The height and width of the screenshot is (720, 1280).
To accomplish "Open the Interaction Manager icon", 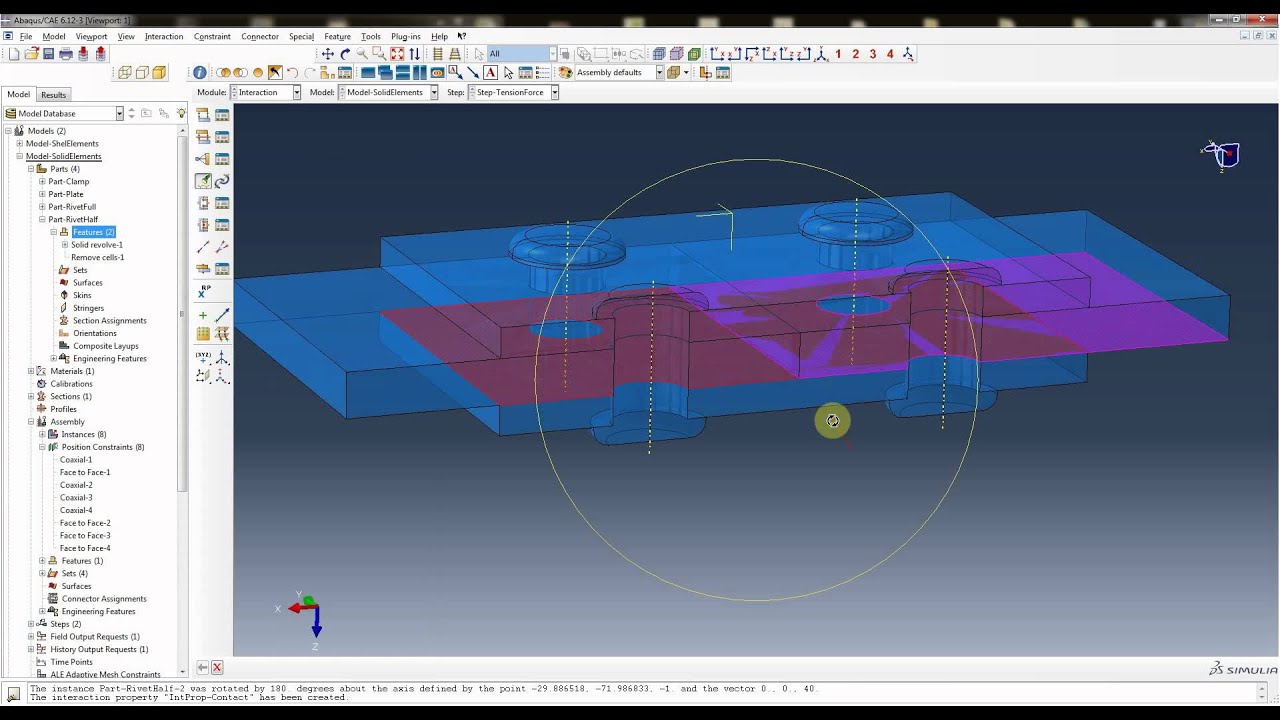I will 222,115.
